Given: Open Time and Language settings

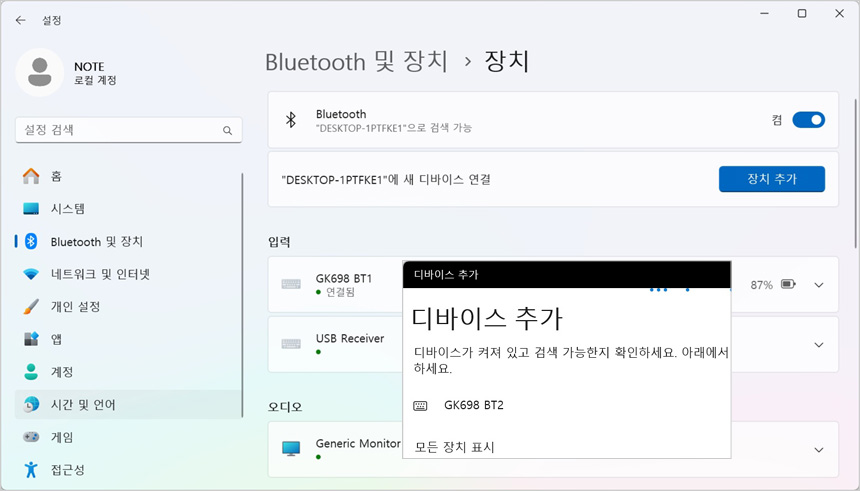Looking at the screenshot, I should click(x=83, y=405).
